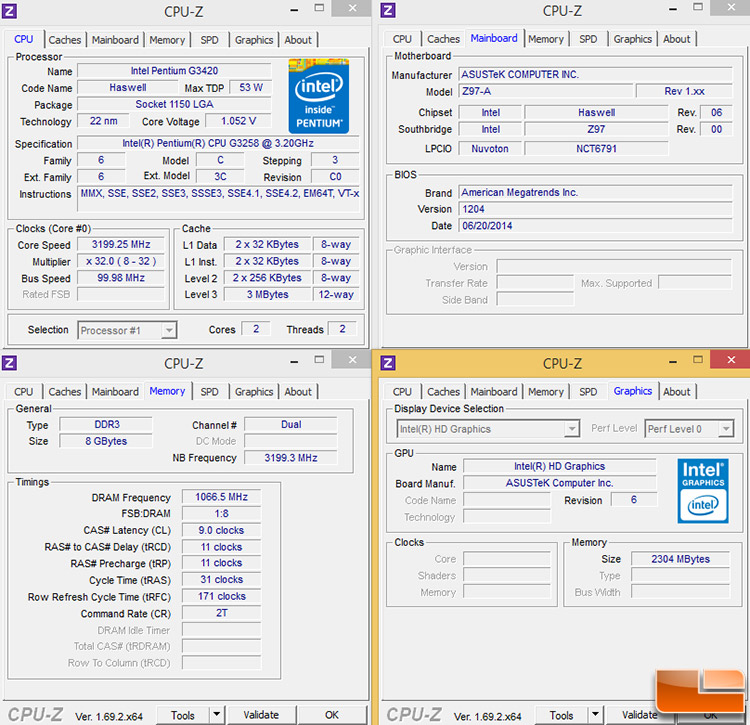Screen dimensions: 750x725
Task: Select CPU tab in Mainboard window
Action: (402, 39)
